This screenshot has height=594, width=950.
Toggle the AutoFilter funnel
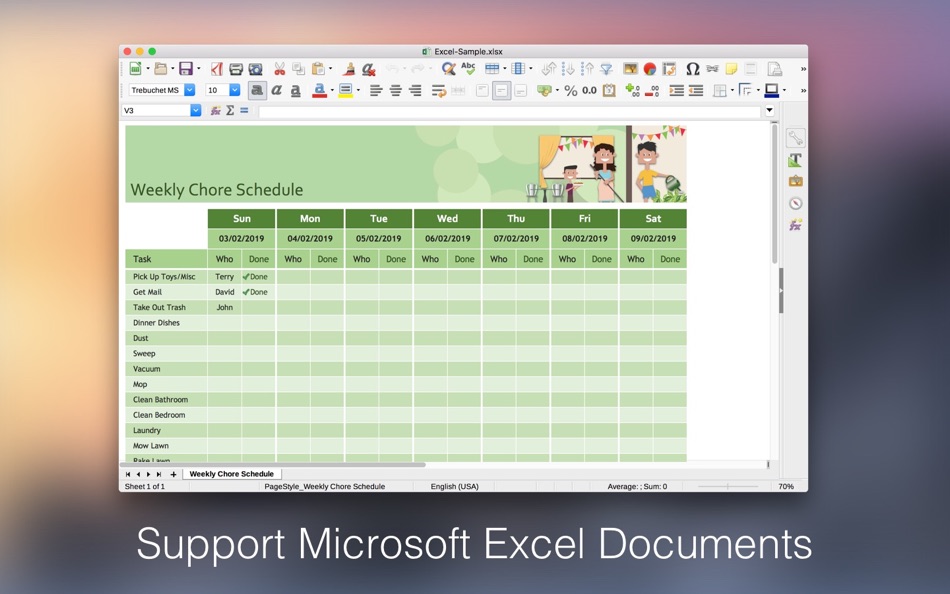pos(606,68)
